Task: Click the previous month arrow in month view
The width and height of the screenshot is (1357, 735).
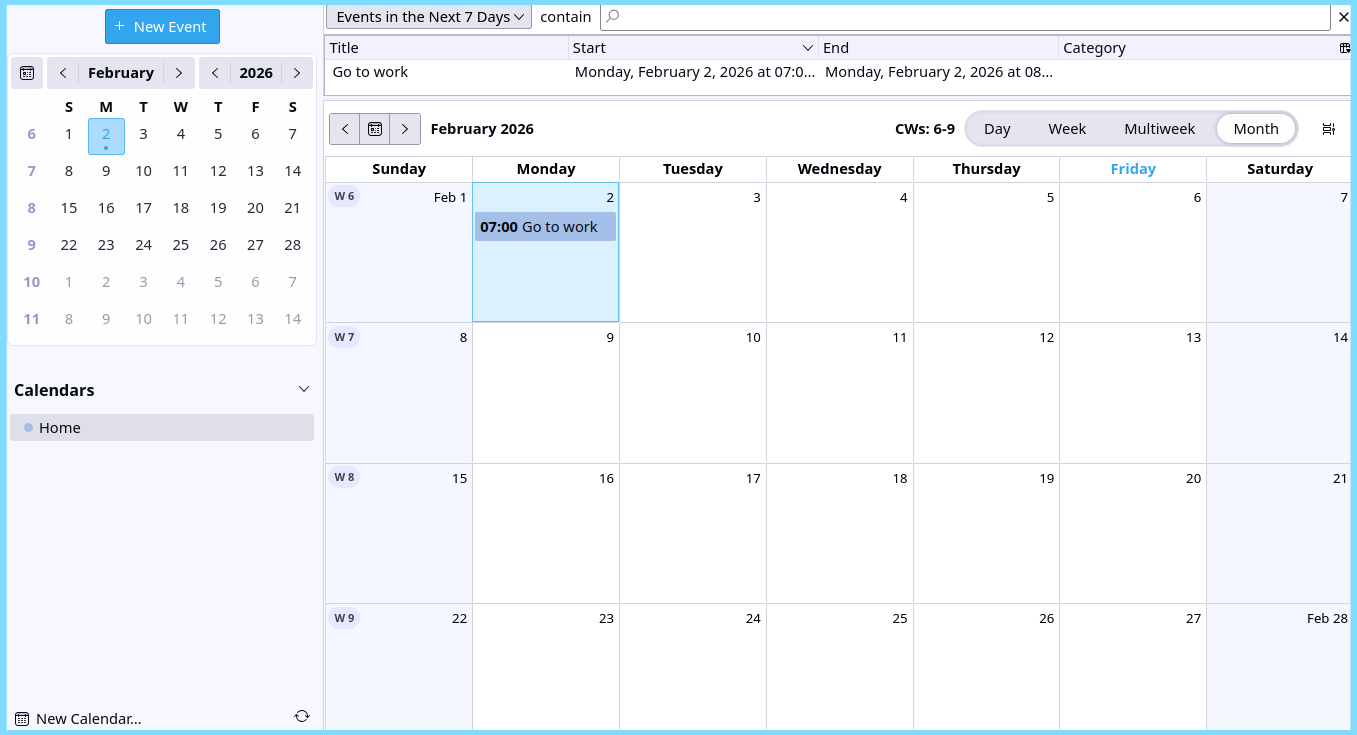Action: 344,128
